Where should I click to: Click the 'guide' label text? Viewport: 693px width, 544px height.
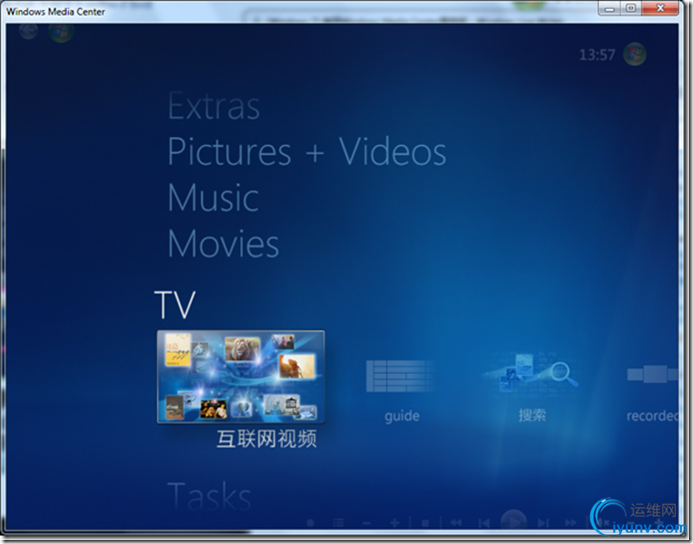click(x=402, y=416)
